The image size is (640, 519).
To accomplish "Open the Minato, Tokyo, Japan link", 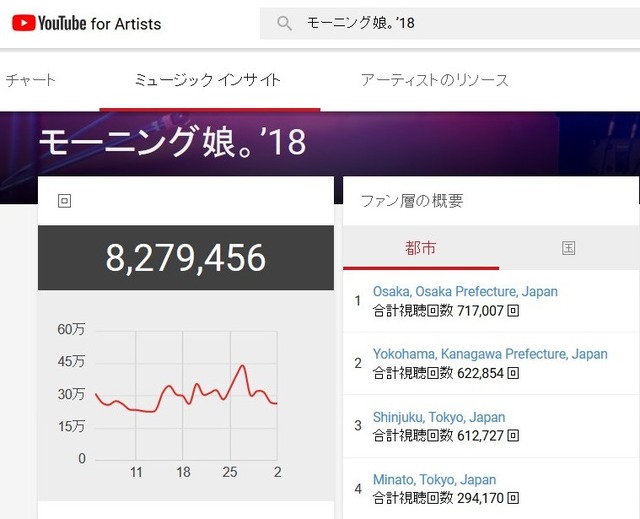I will click(x=434, y=479).
